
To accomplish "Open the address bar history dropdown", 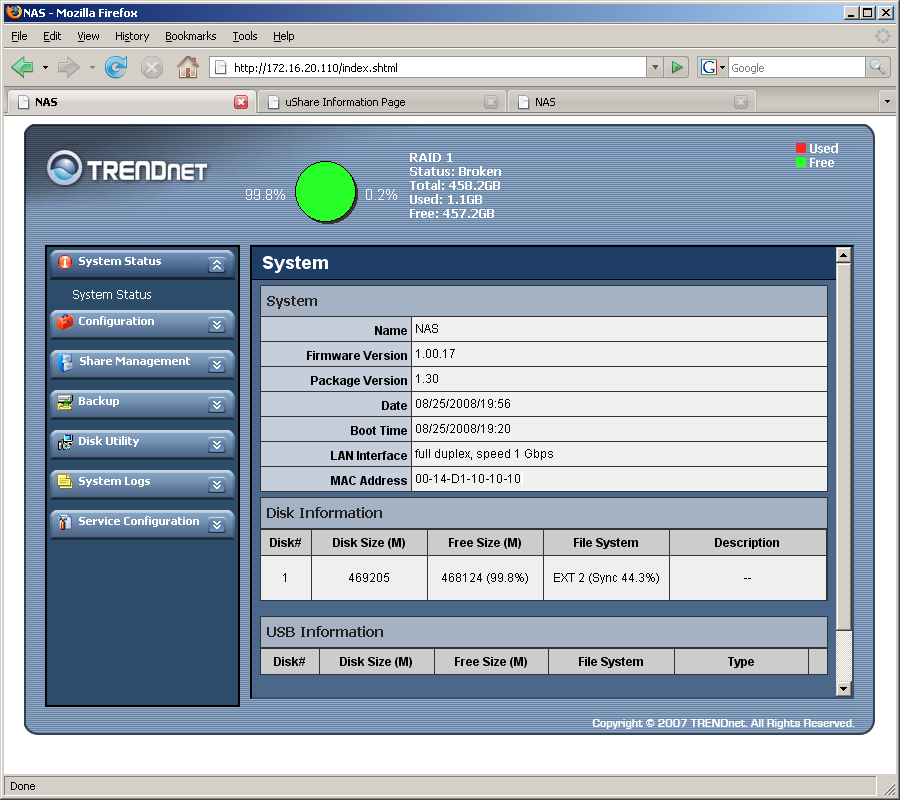I will click(x=655, y=68).
